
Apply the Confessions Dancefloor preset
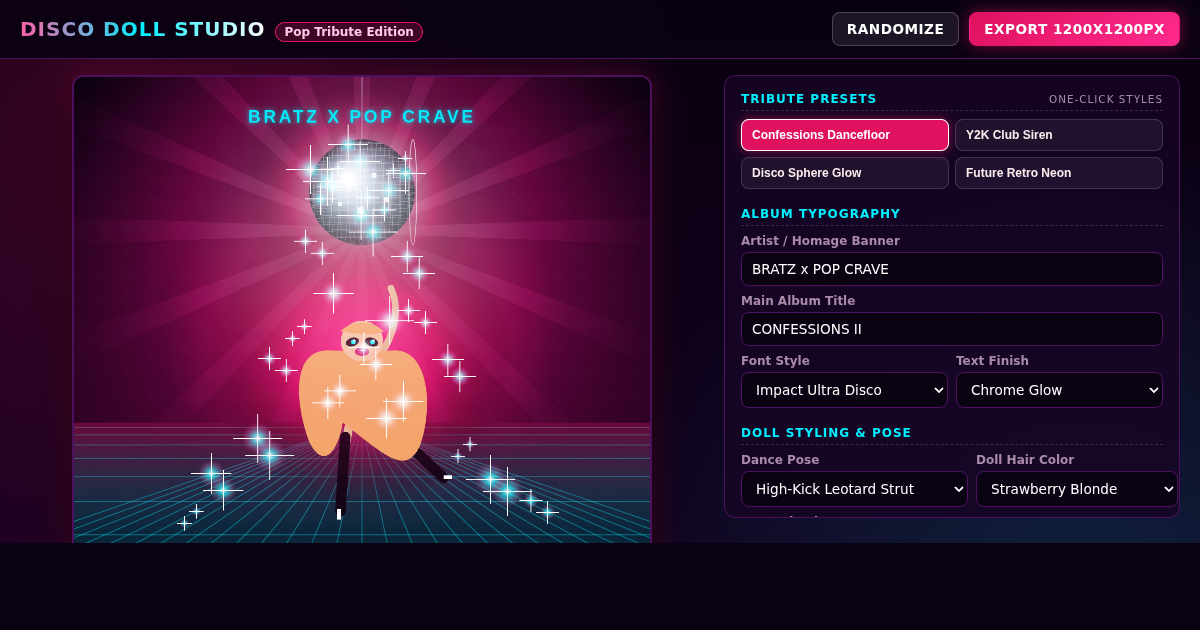pos(845,135)
